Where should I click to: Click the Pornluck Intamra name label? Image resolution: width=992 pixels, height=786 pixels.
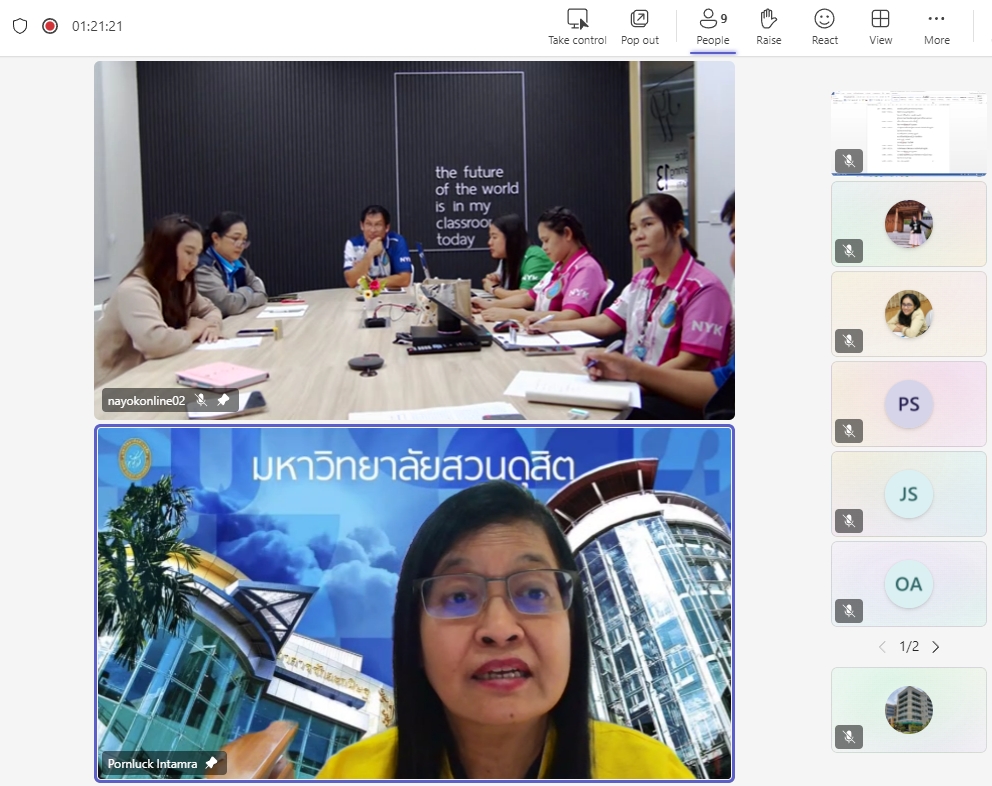coord(152,764)
